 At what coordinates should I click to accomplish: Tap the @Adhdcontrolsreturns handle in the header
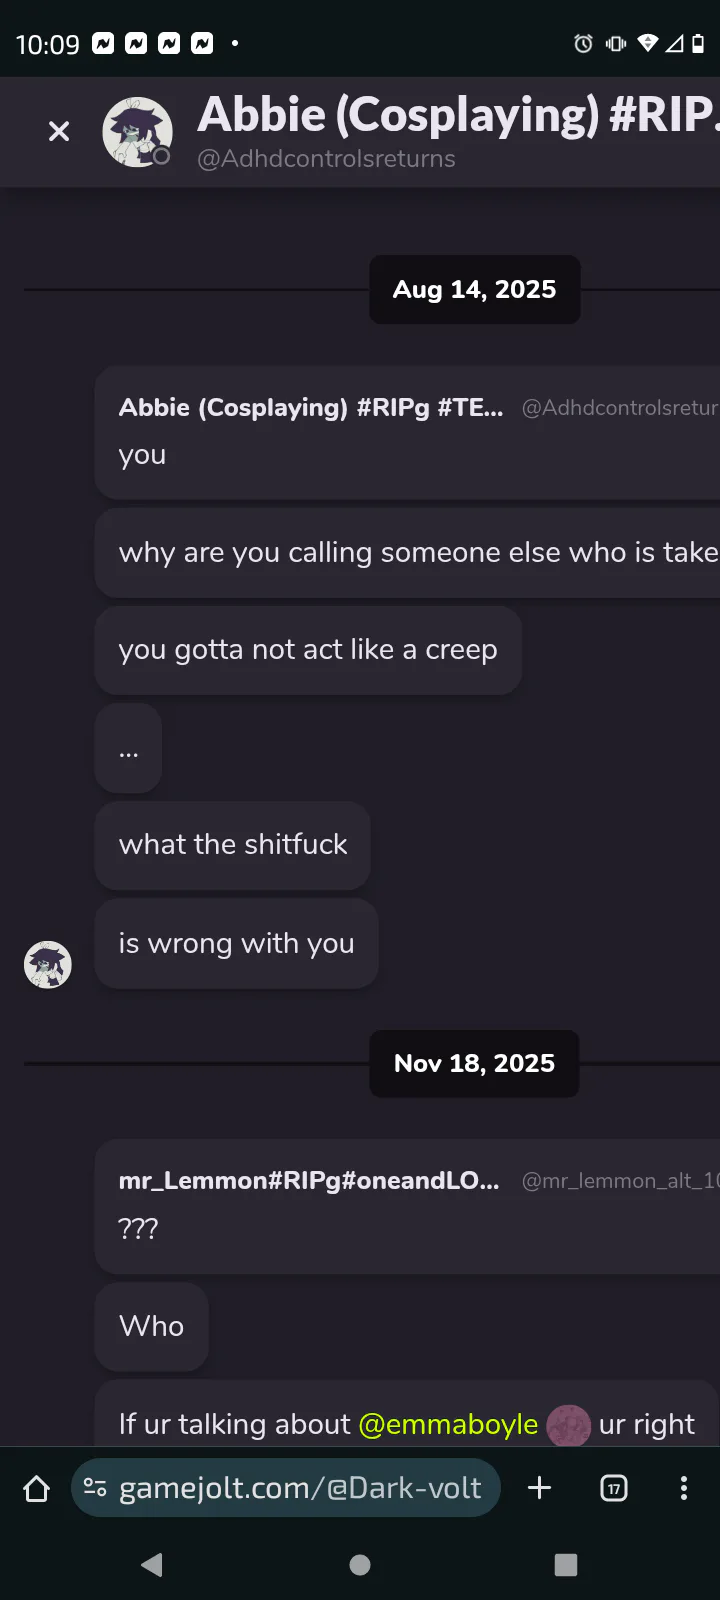326,159
